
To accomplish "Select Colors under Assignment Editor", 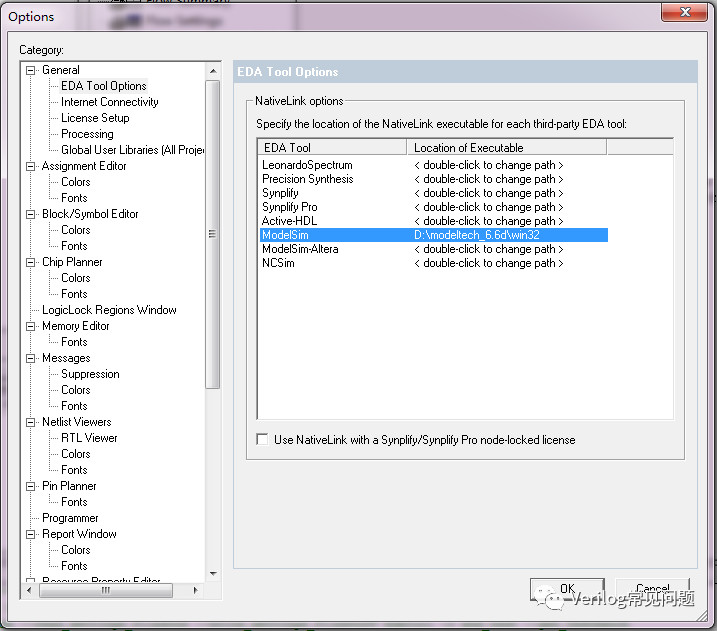I will pyautogui.click(x=76, y=182).
